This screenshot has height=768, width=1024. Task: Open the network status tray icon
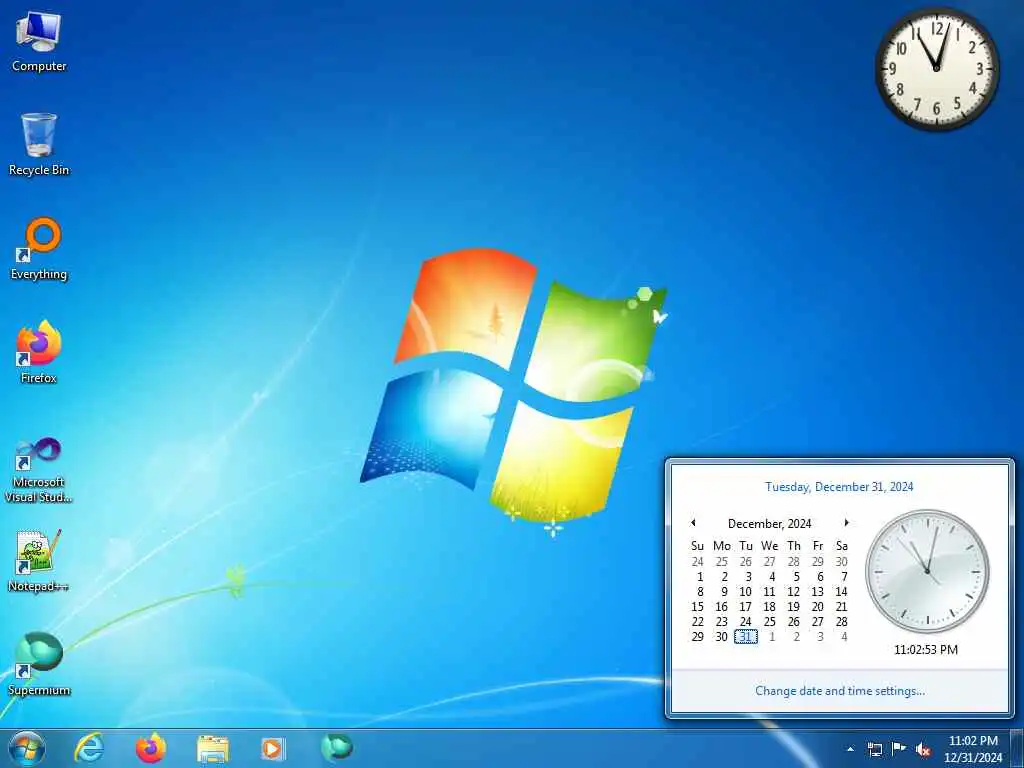coord(874,749)
